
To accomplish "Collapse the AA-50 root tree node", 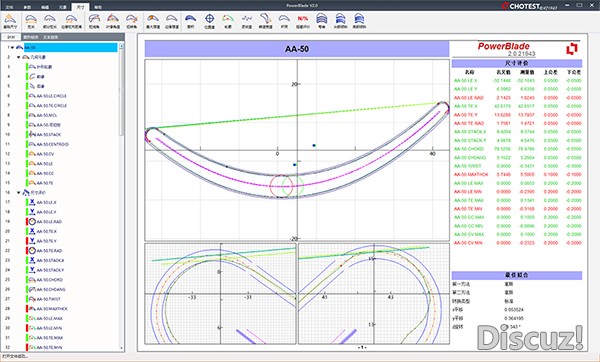I will coord(13,47).
